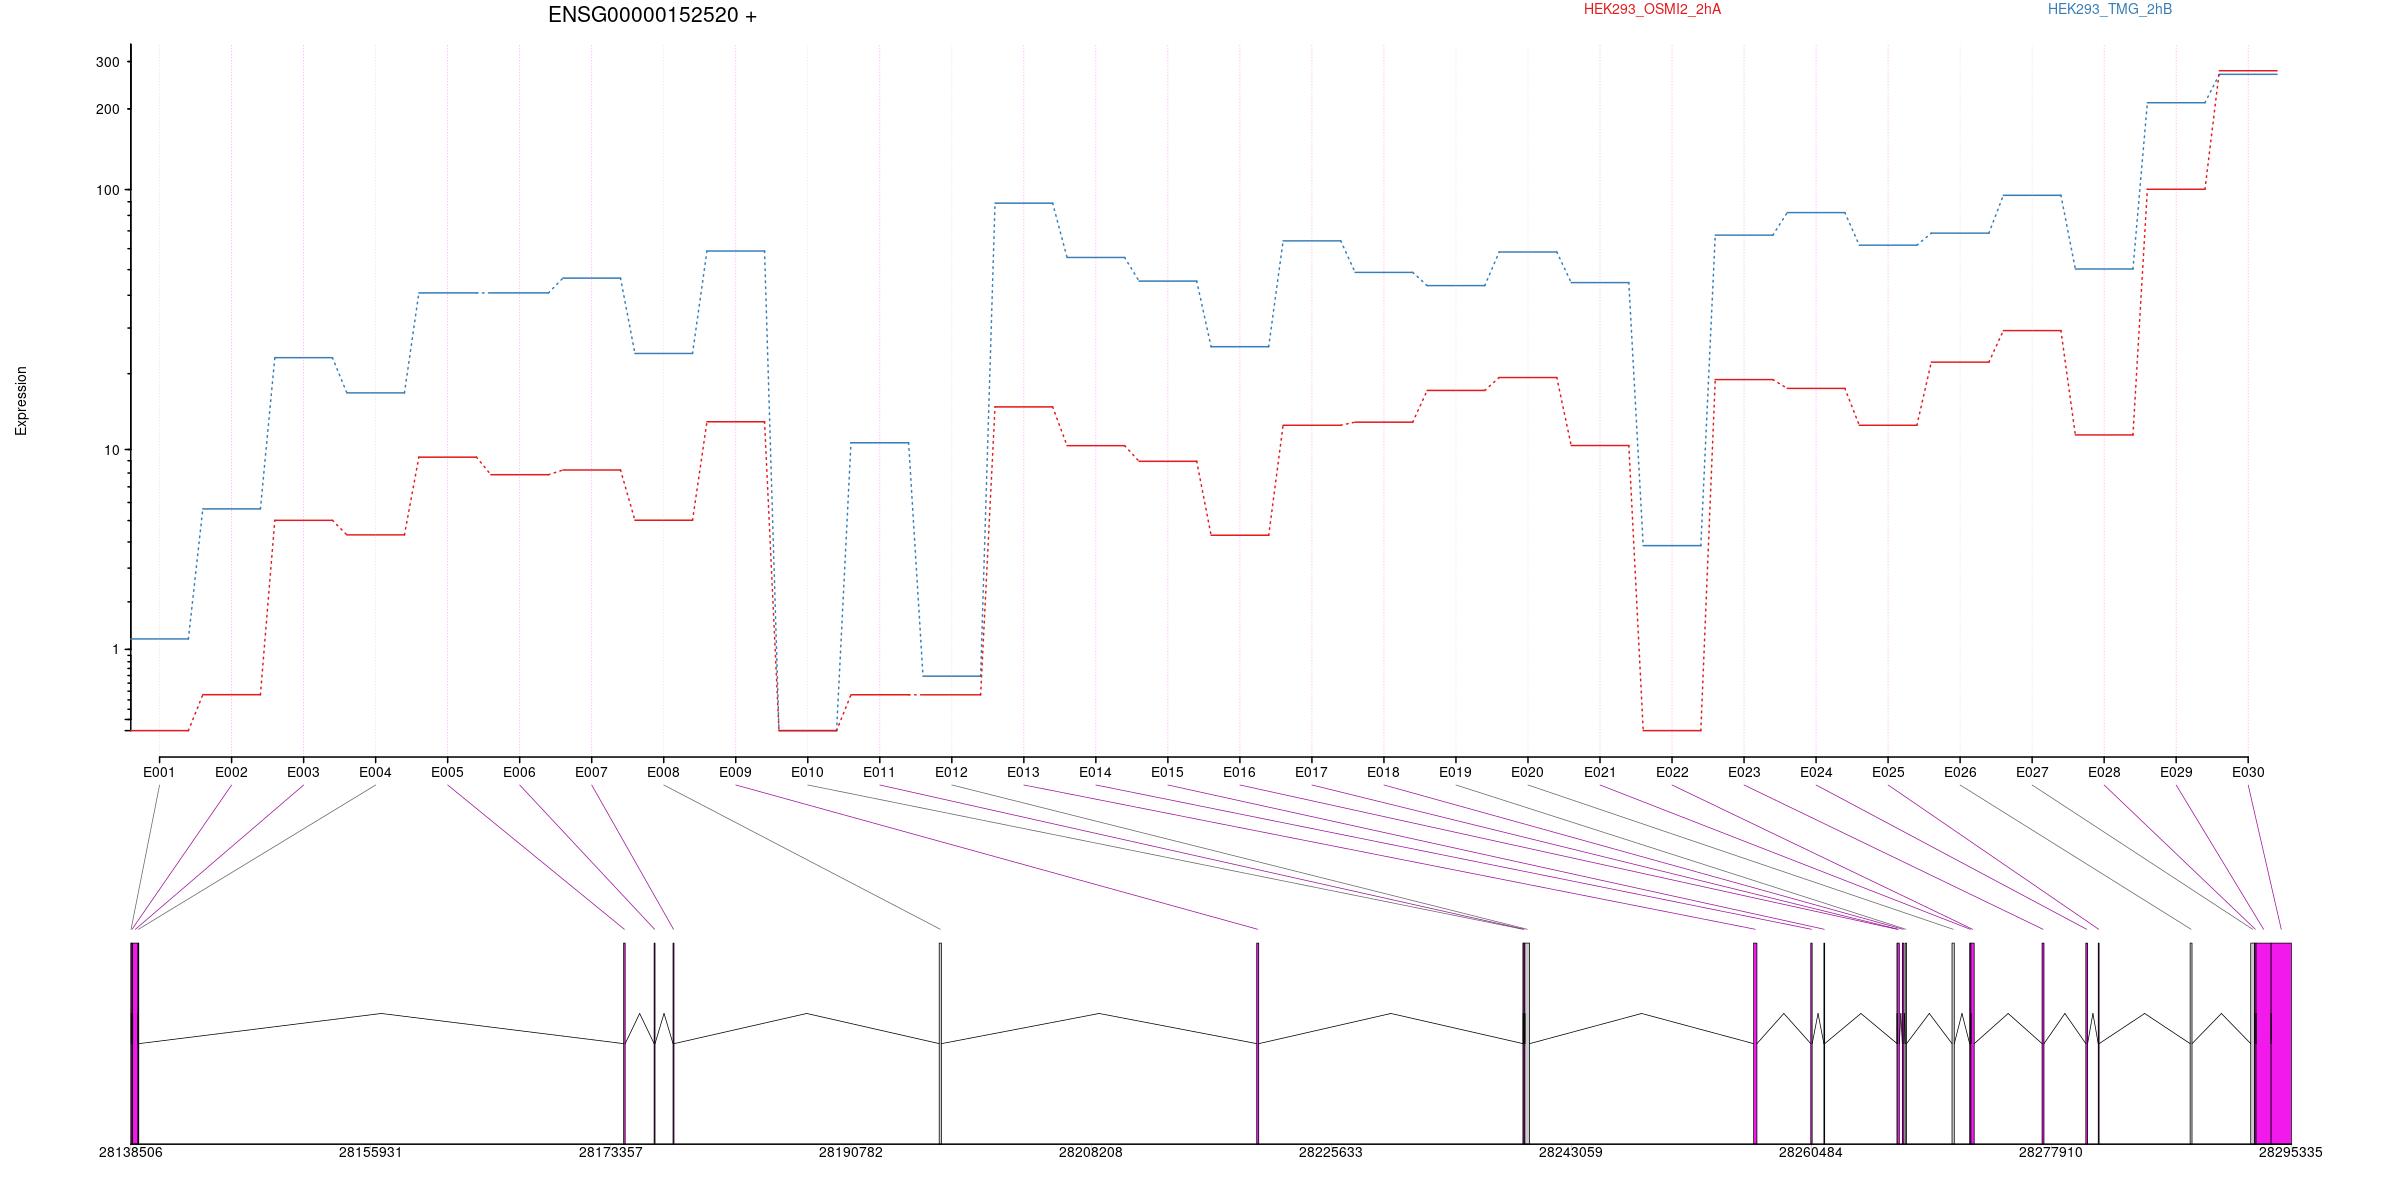Select the HEK293_OSMI2_2hA legend label
2400x1200 pixels.
pos(1652,9)
